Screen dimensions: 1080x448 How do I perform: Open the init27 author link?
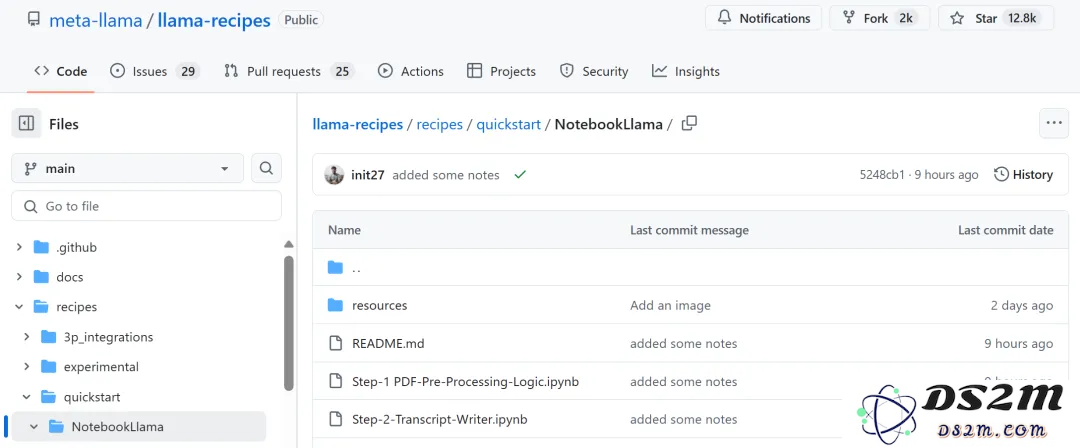[x=367, y=175]
